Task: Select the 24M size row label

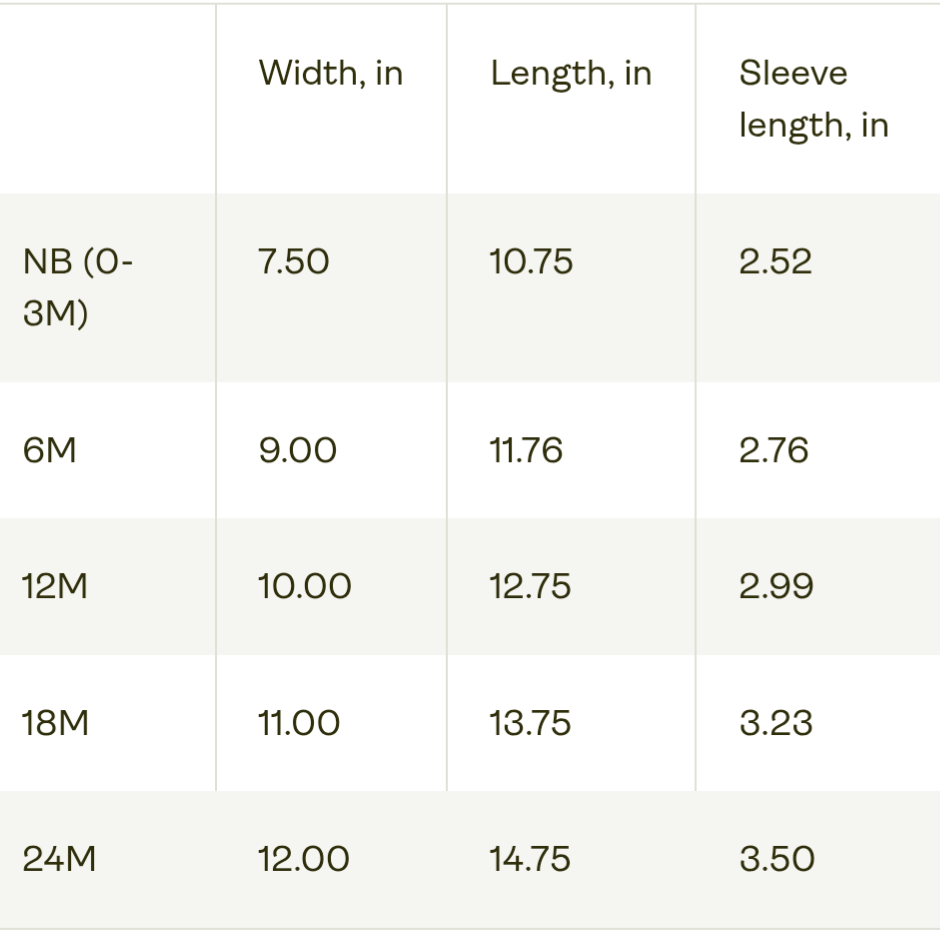Action: pyautogui.click(x=59, y=859)
